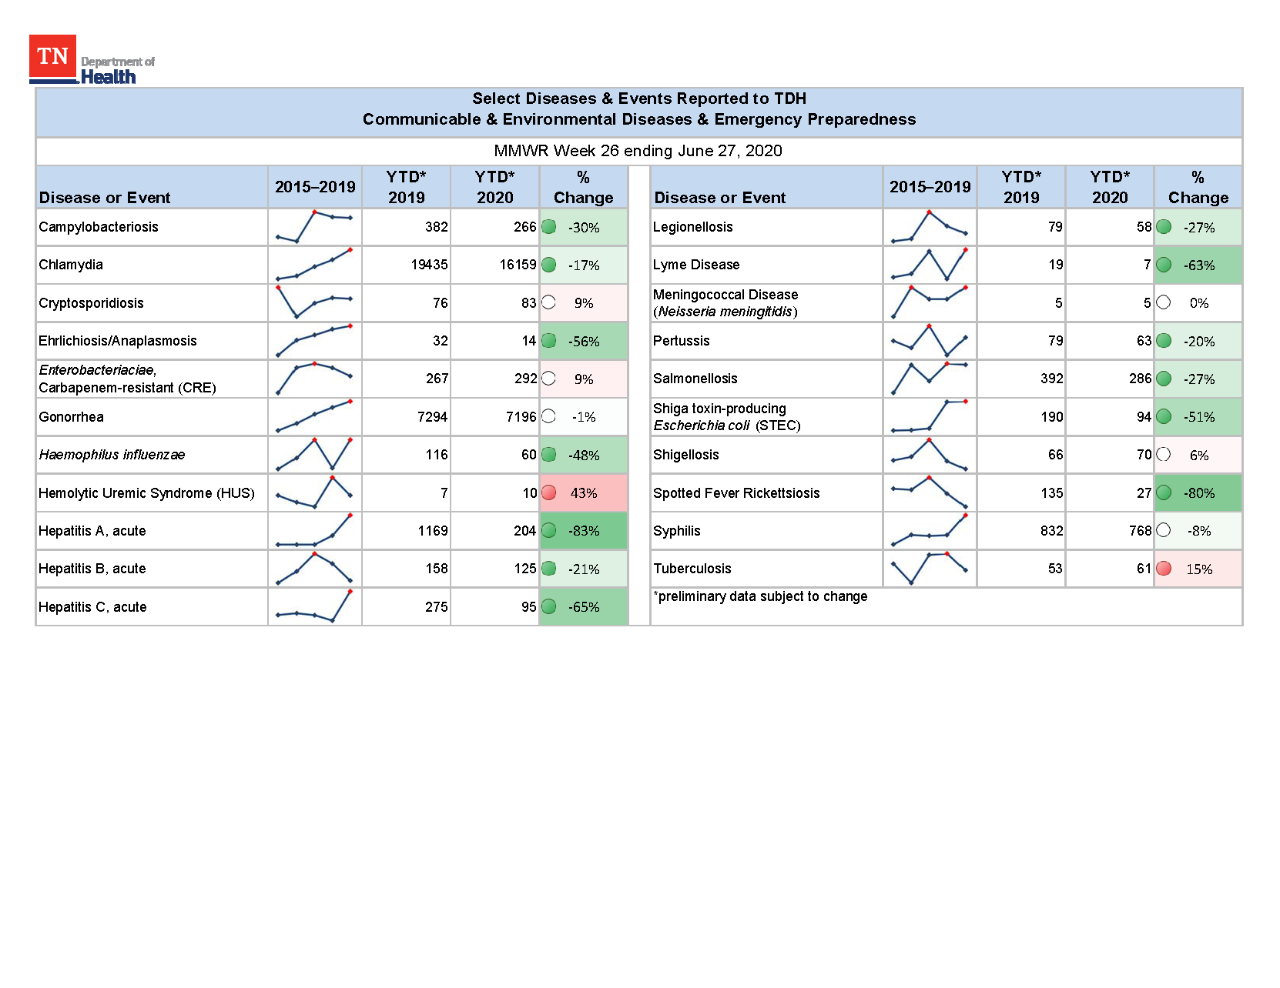This screenshot has height=988, width=1280.
Task: Open the Tuberculosis 2015–2019 trend sparkline
Action: pos(930,569)
